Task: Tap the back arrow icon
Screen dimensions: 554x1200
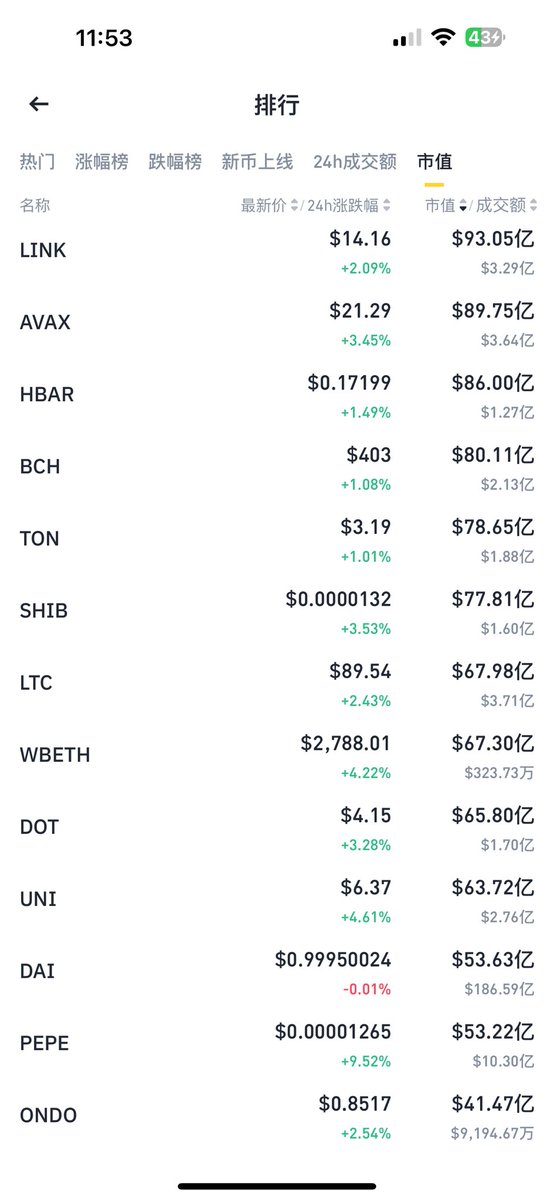Action: point(39,104)
